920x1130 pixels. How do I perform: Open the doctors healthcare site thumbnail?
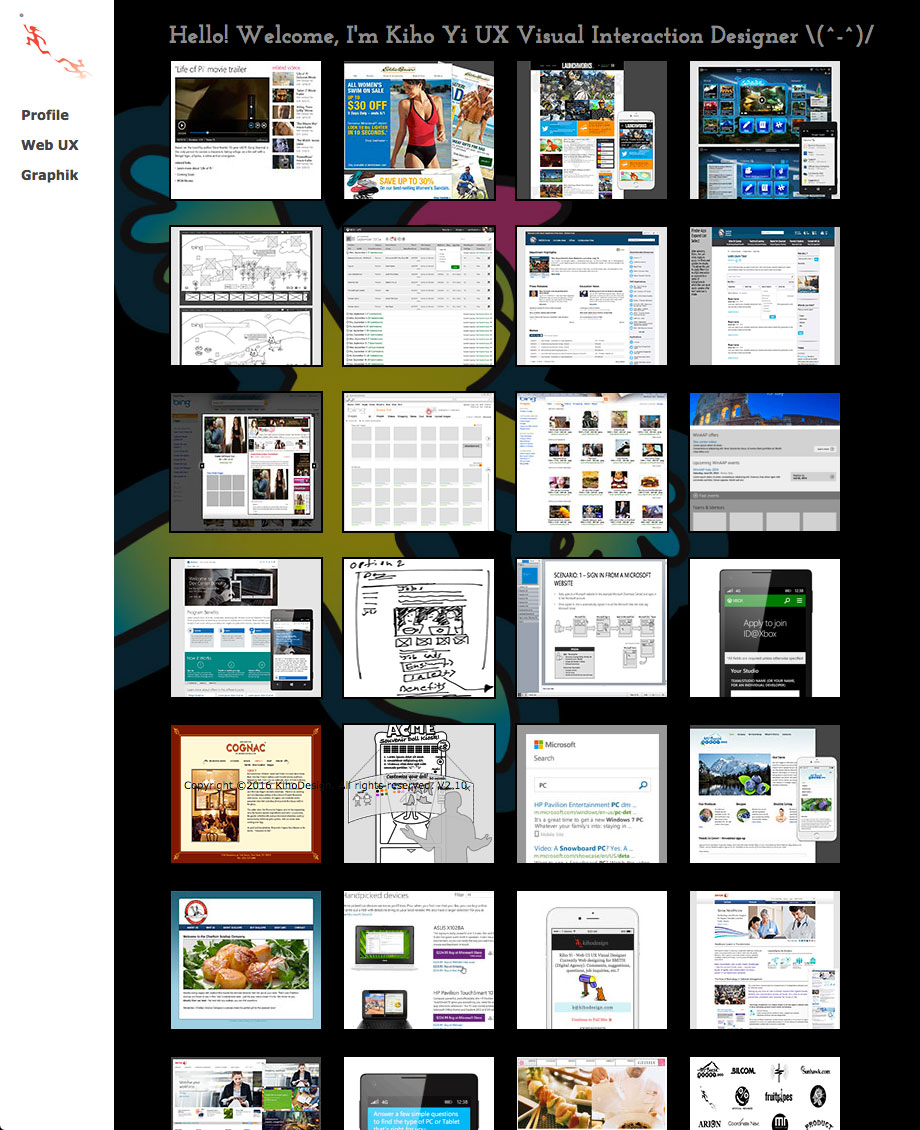tap(764, 960)
